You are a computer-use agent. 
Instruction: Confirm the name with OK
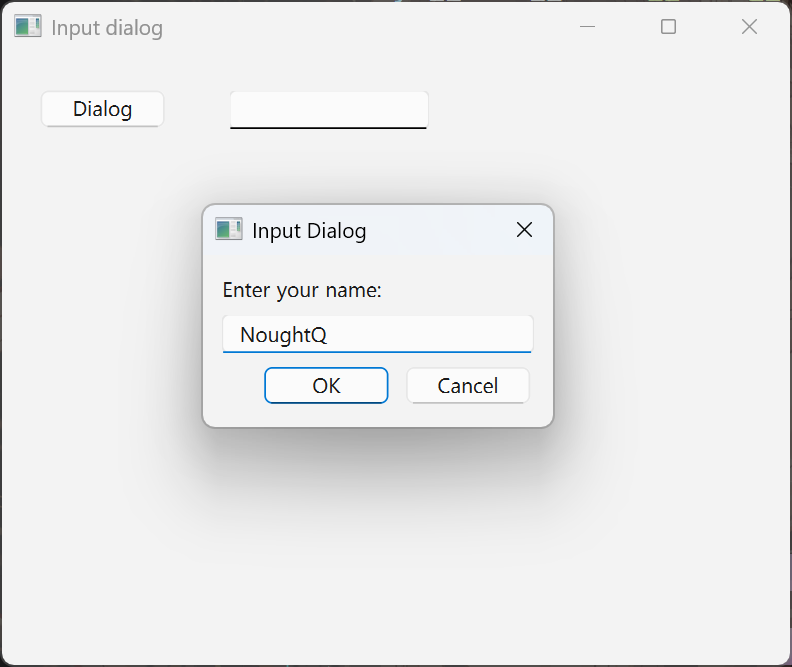326,385
